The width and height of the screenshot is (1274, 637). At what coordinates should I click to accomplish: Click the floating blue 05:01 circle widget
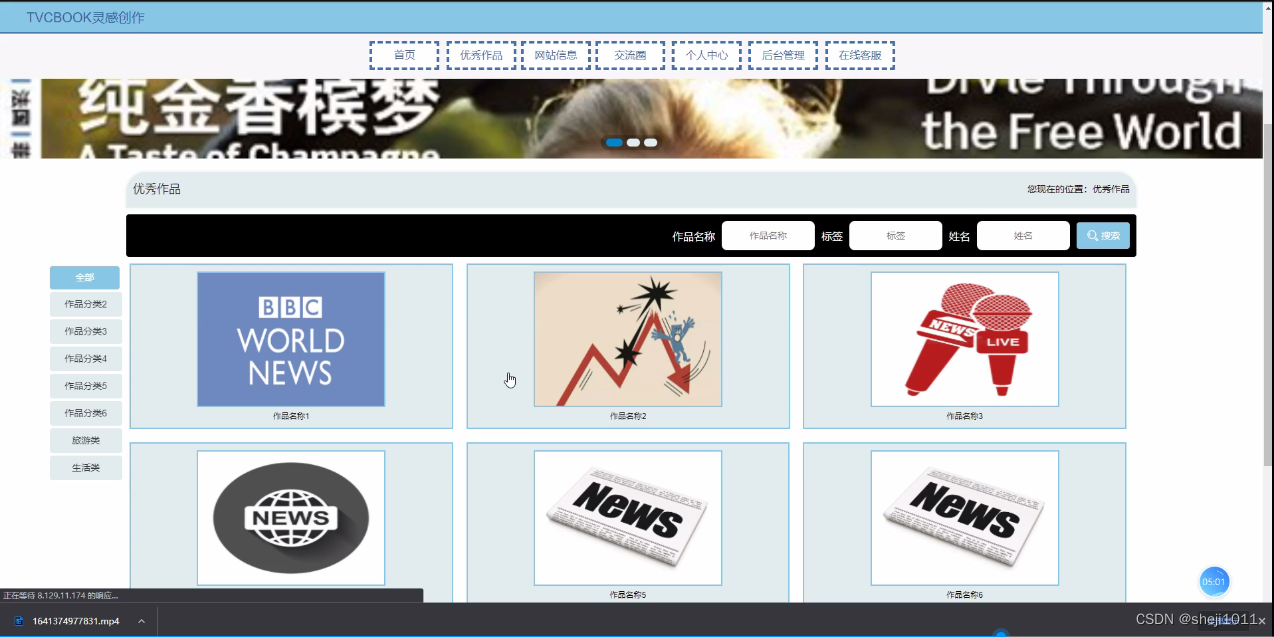pyautogui.click(x=1214, y=581)
